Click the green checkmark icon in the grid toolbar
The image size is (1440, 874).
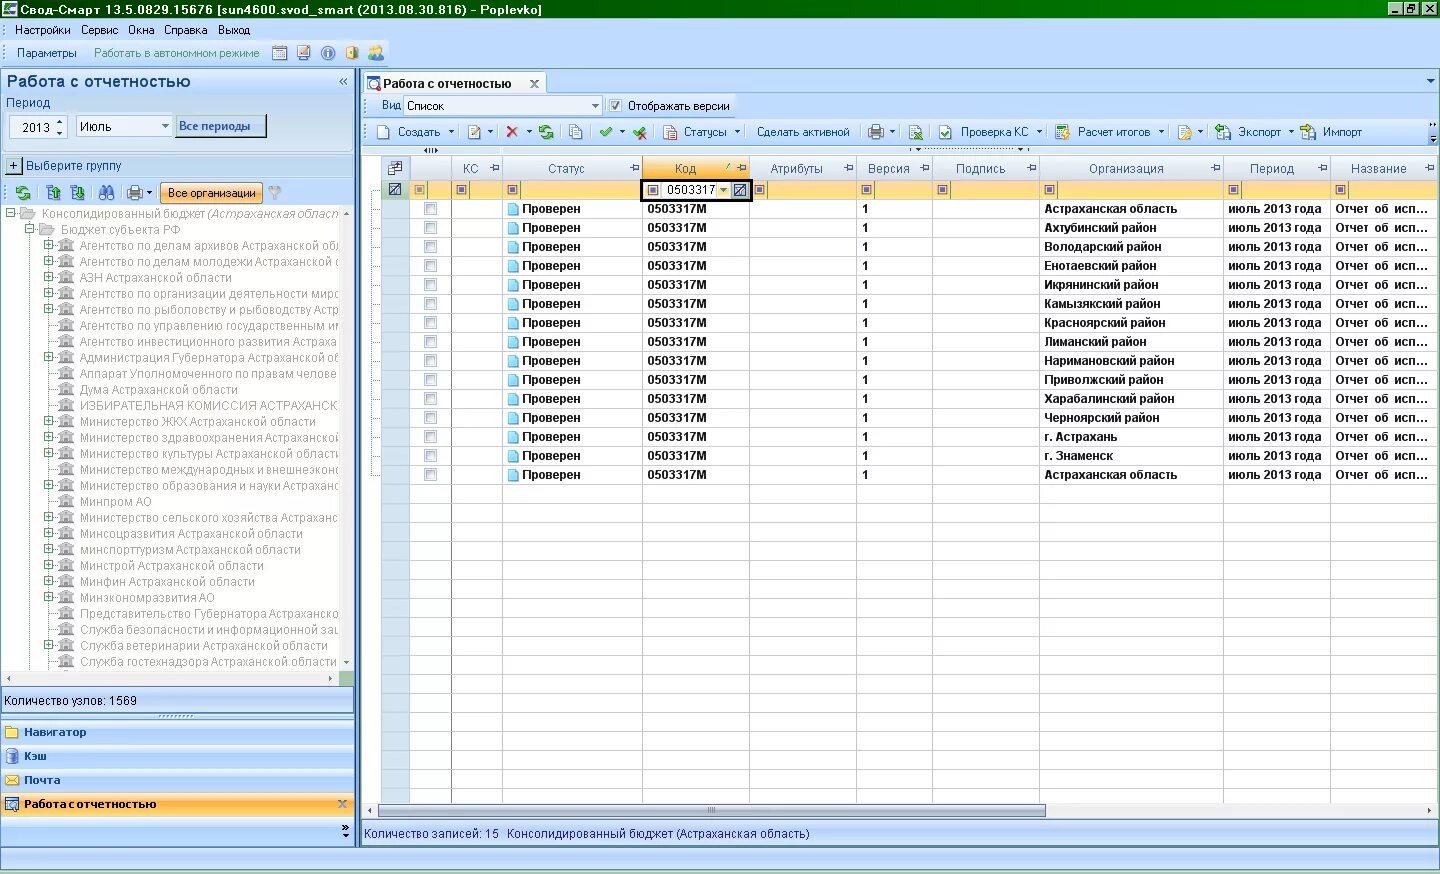[x=606, y=132]
